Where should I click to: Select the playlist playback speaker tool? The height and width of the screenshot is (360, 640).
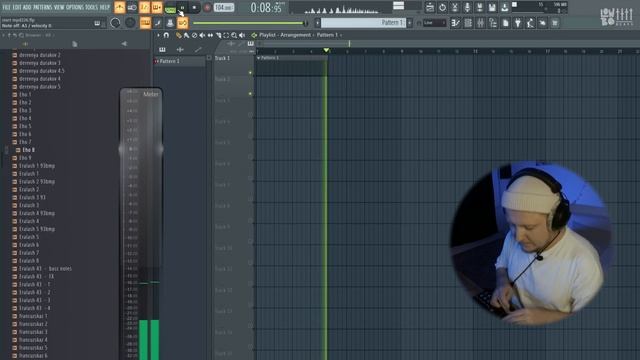pos(242,36)
